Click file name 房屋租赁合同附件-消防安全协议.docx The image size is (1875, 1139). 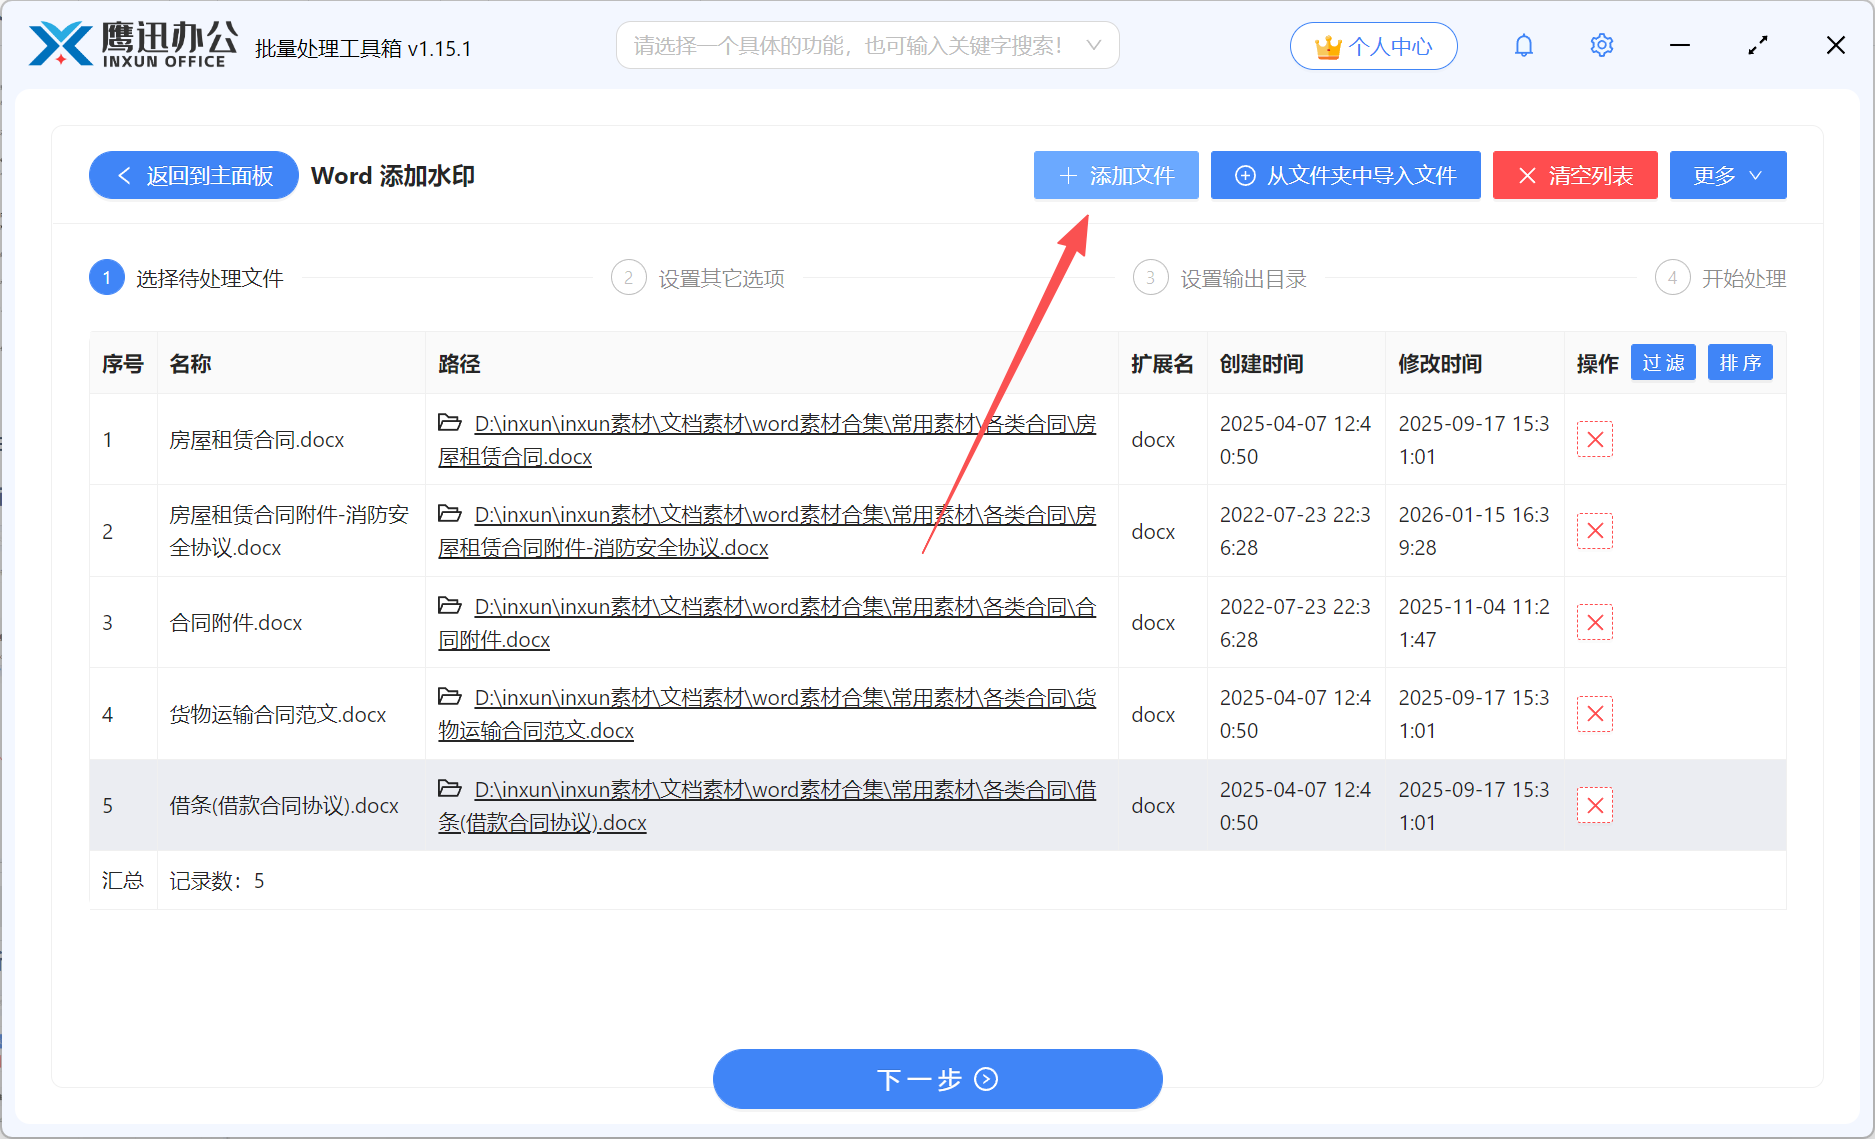pyautogui.click(x=289, y=531)
